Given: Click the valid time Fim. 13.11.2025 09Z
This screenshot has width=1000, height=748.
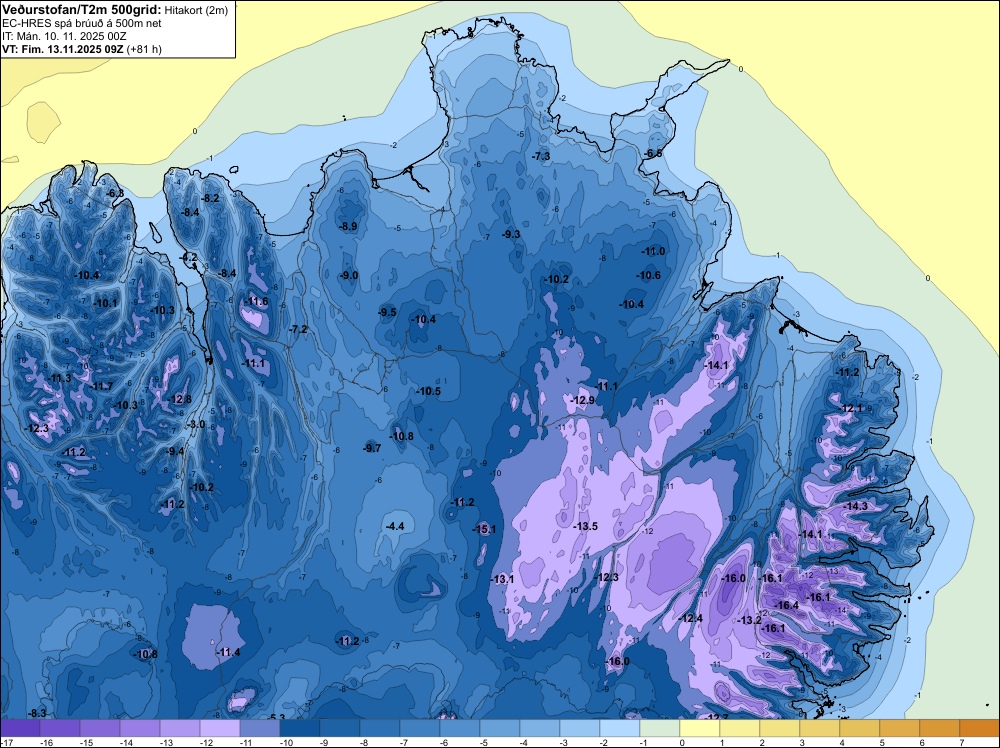Looking at the screenshot, I should pyautogui.click(x=71, y=48).
